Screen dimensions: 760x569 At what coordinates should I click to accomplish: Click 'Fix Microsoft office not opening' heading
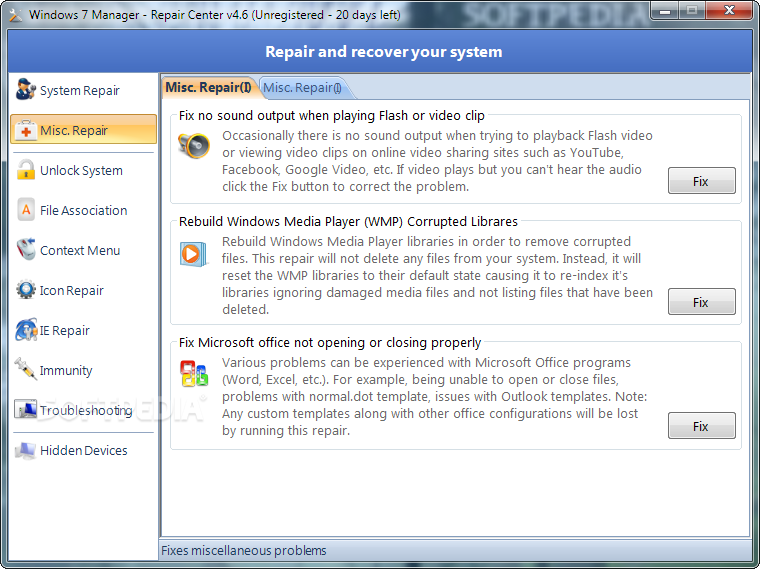point(330,343)
